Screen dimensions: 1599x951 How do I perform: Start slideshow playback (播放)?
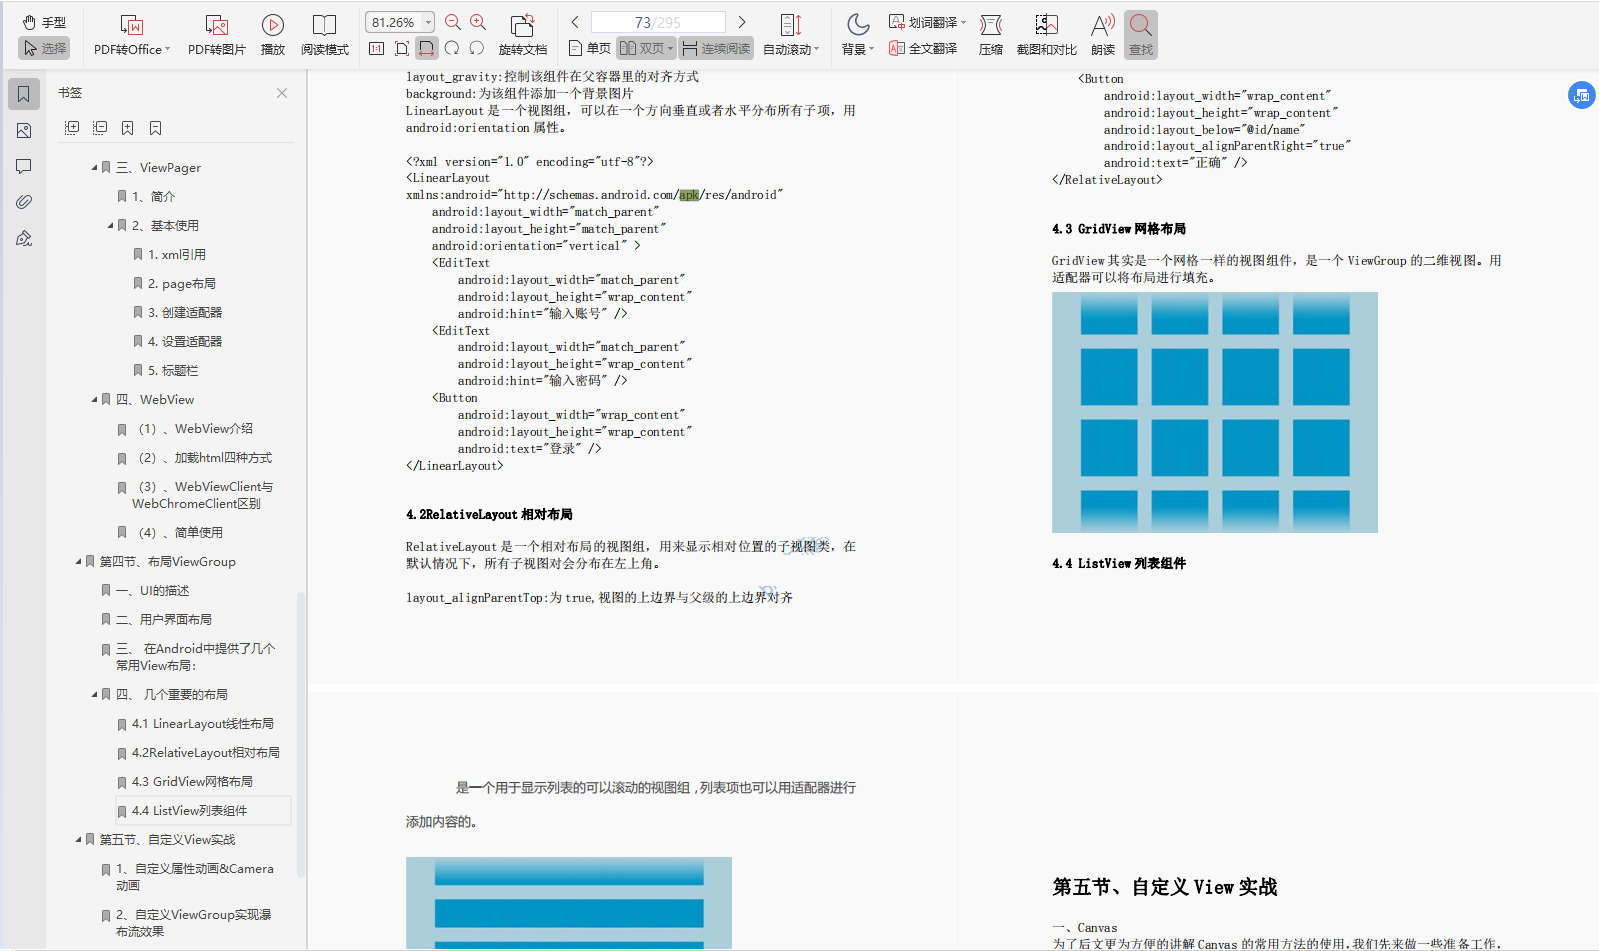[272, 35]
